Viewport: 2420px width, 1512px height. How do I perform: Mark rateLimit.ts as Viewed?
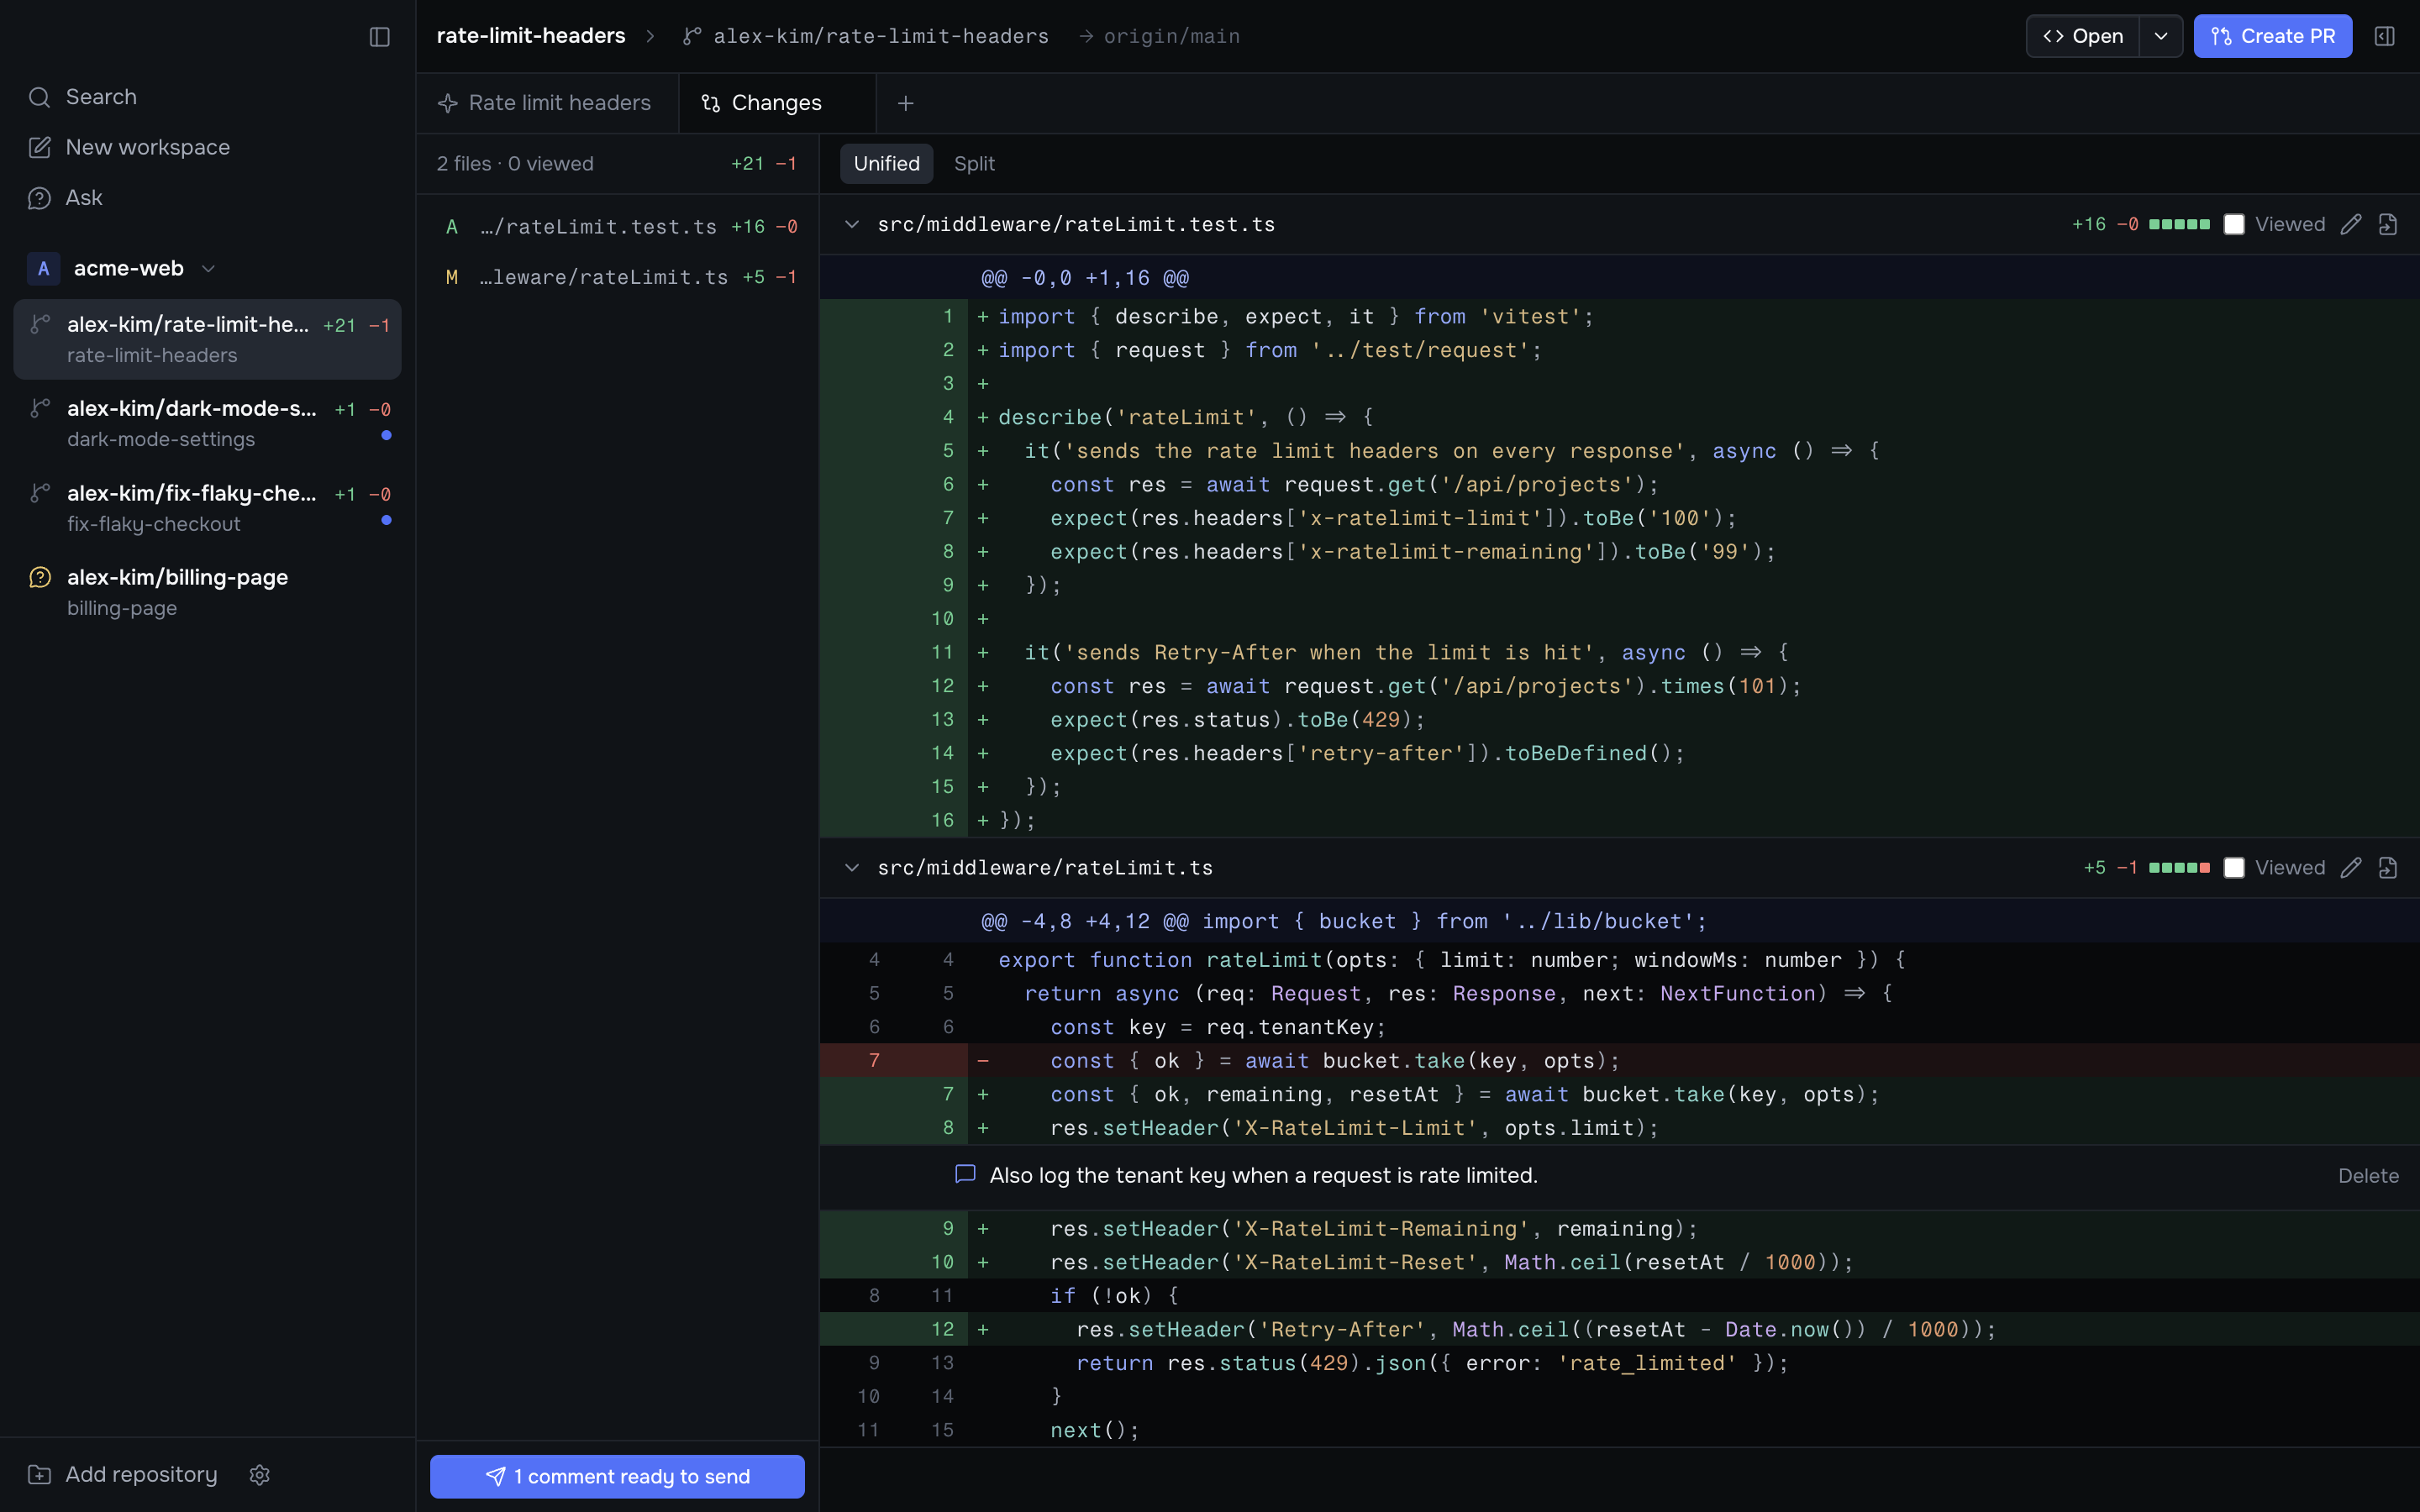coord(2234,867)
